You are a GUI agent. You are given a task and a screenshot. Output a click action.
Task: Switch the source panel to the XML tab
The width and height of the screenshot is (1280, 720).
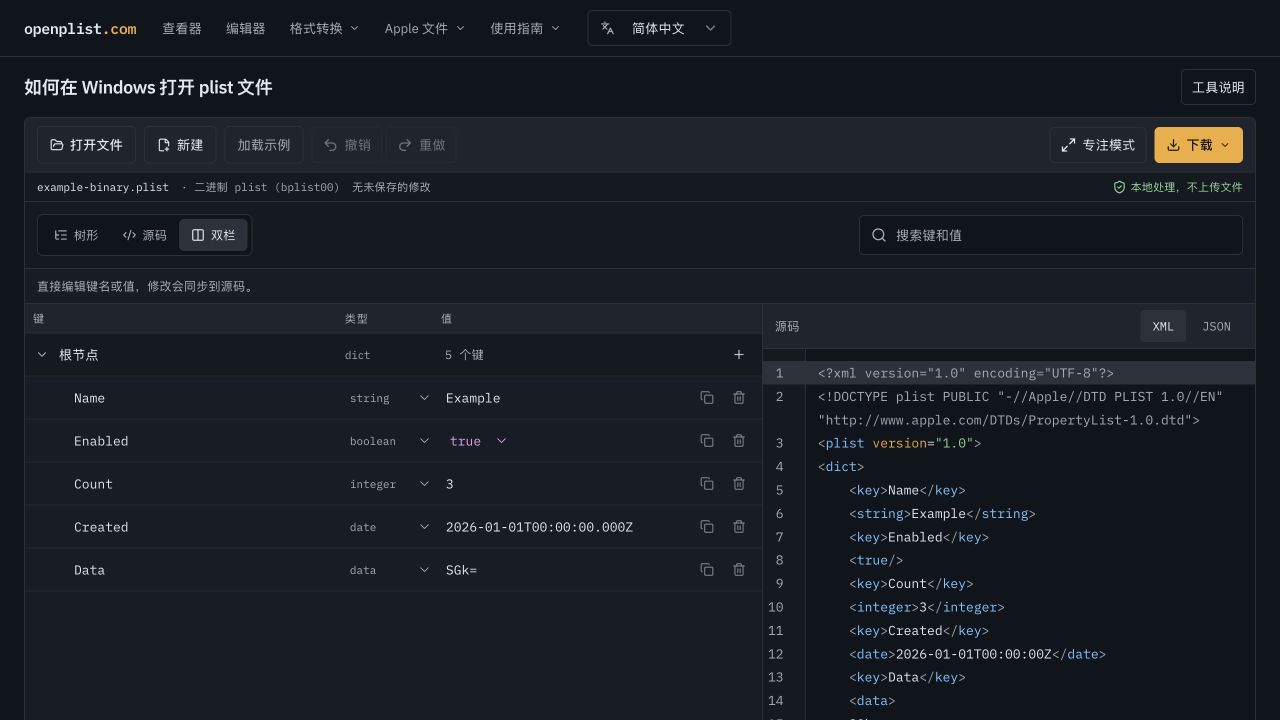1163,326
